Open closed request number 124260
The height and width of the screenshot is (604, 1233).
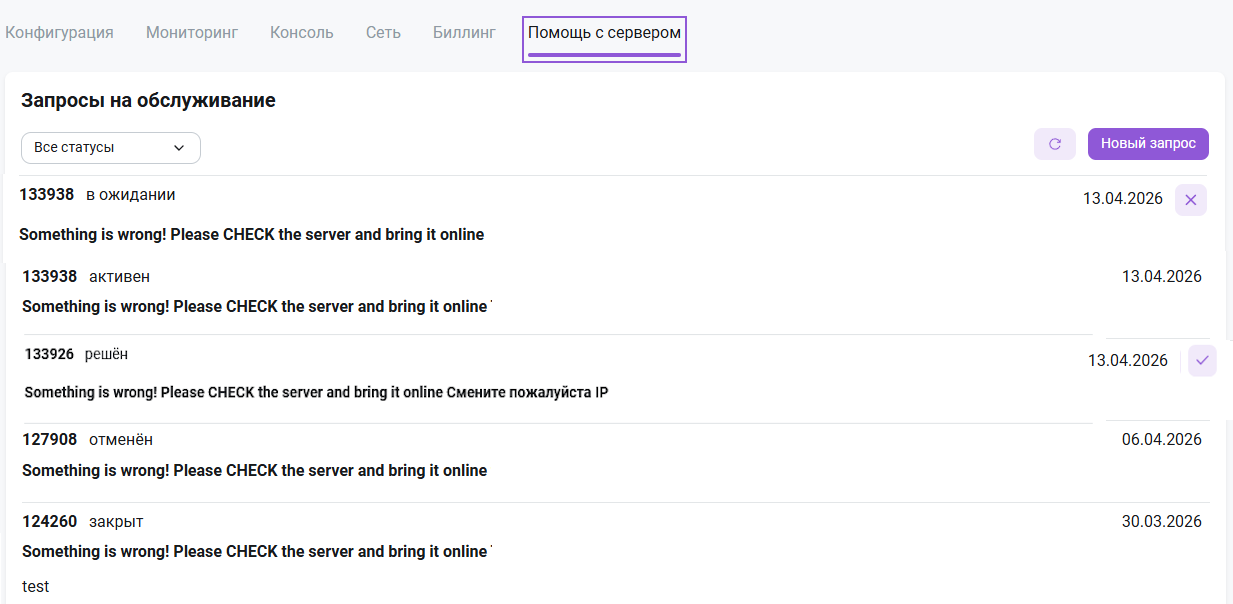49,521
